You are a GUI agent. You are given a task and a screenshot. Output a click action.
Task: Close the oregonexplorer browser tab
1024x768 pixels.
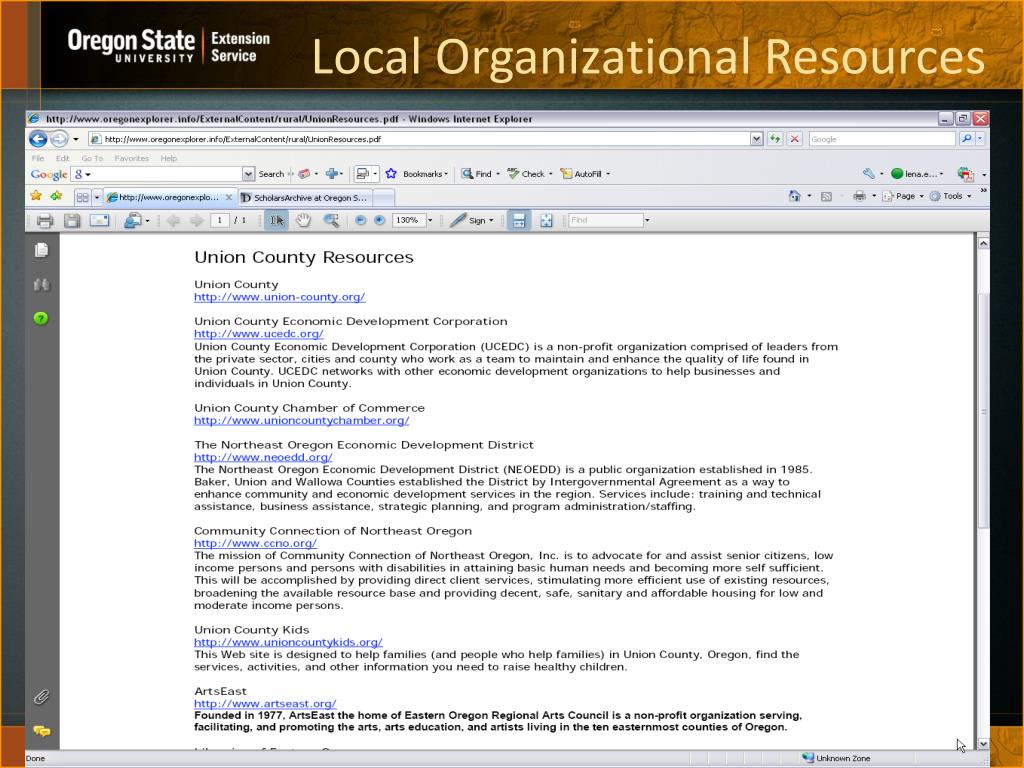(x=229, y=197)
